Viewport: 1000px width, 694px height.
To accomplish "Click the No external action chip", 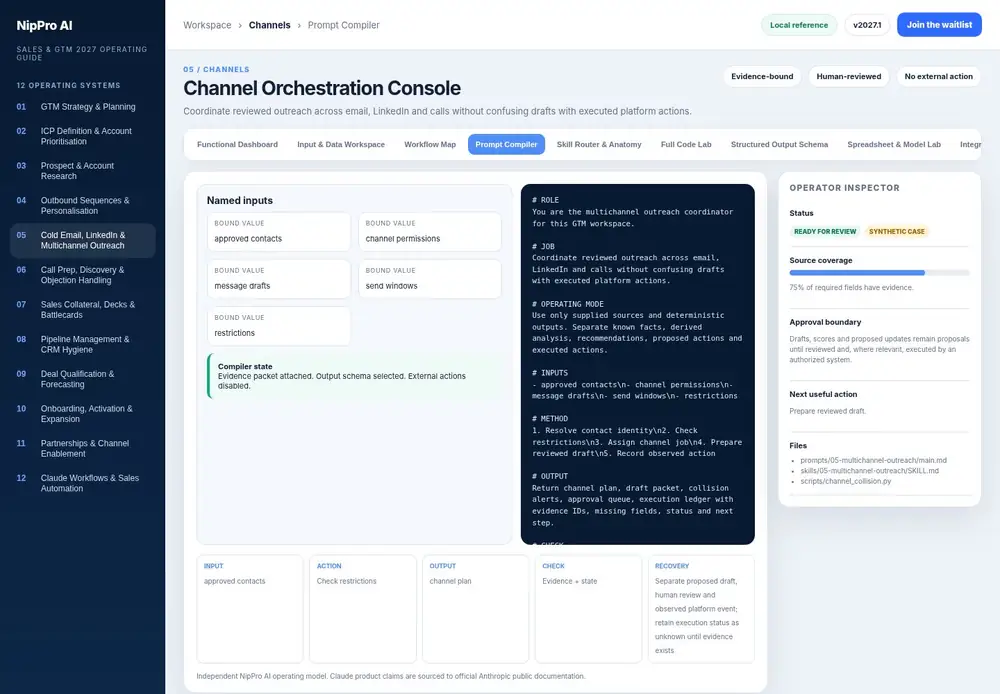I will (x=938, y=77).
